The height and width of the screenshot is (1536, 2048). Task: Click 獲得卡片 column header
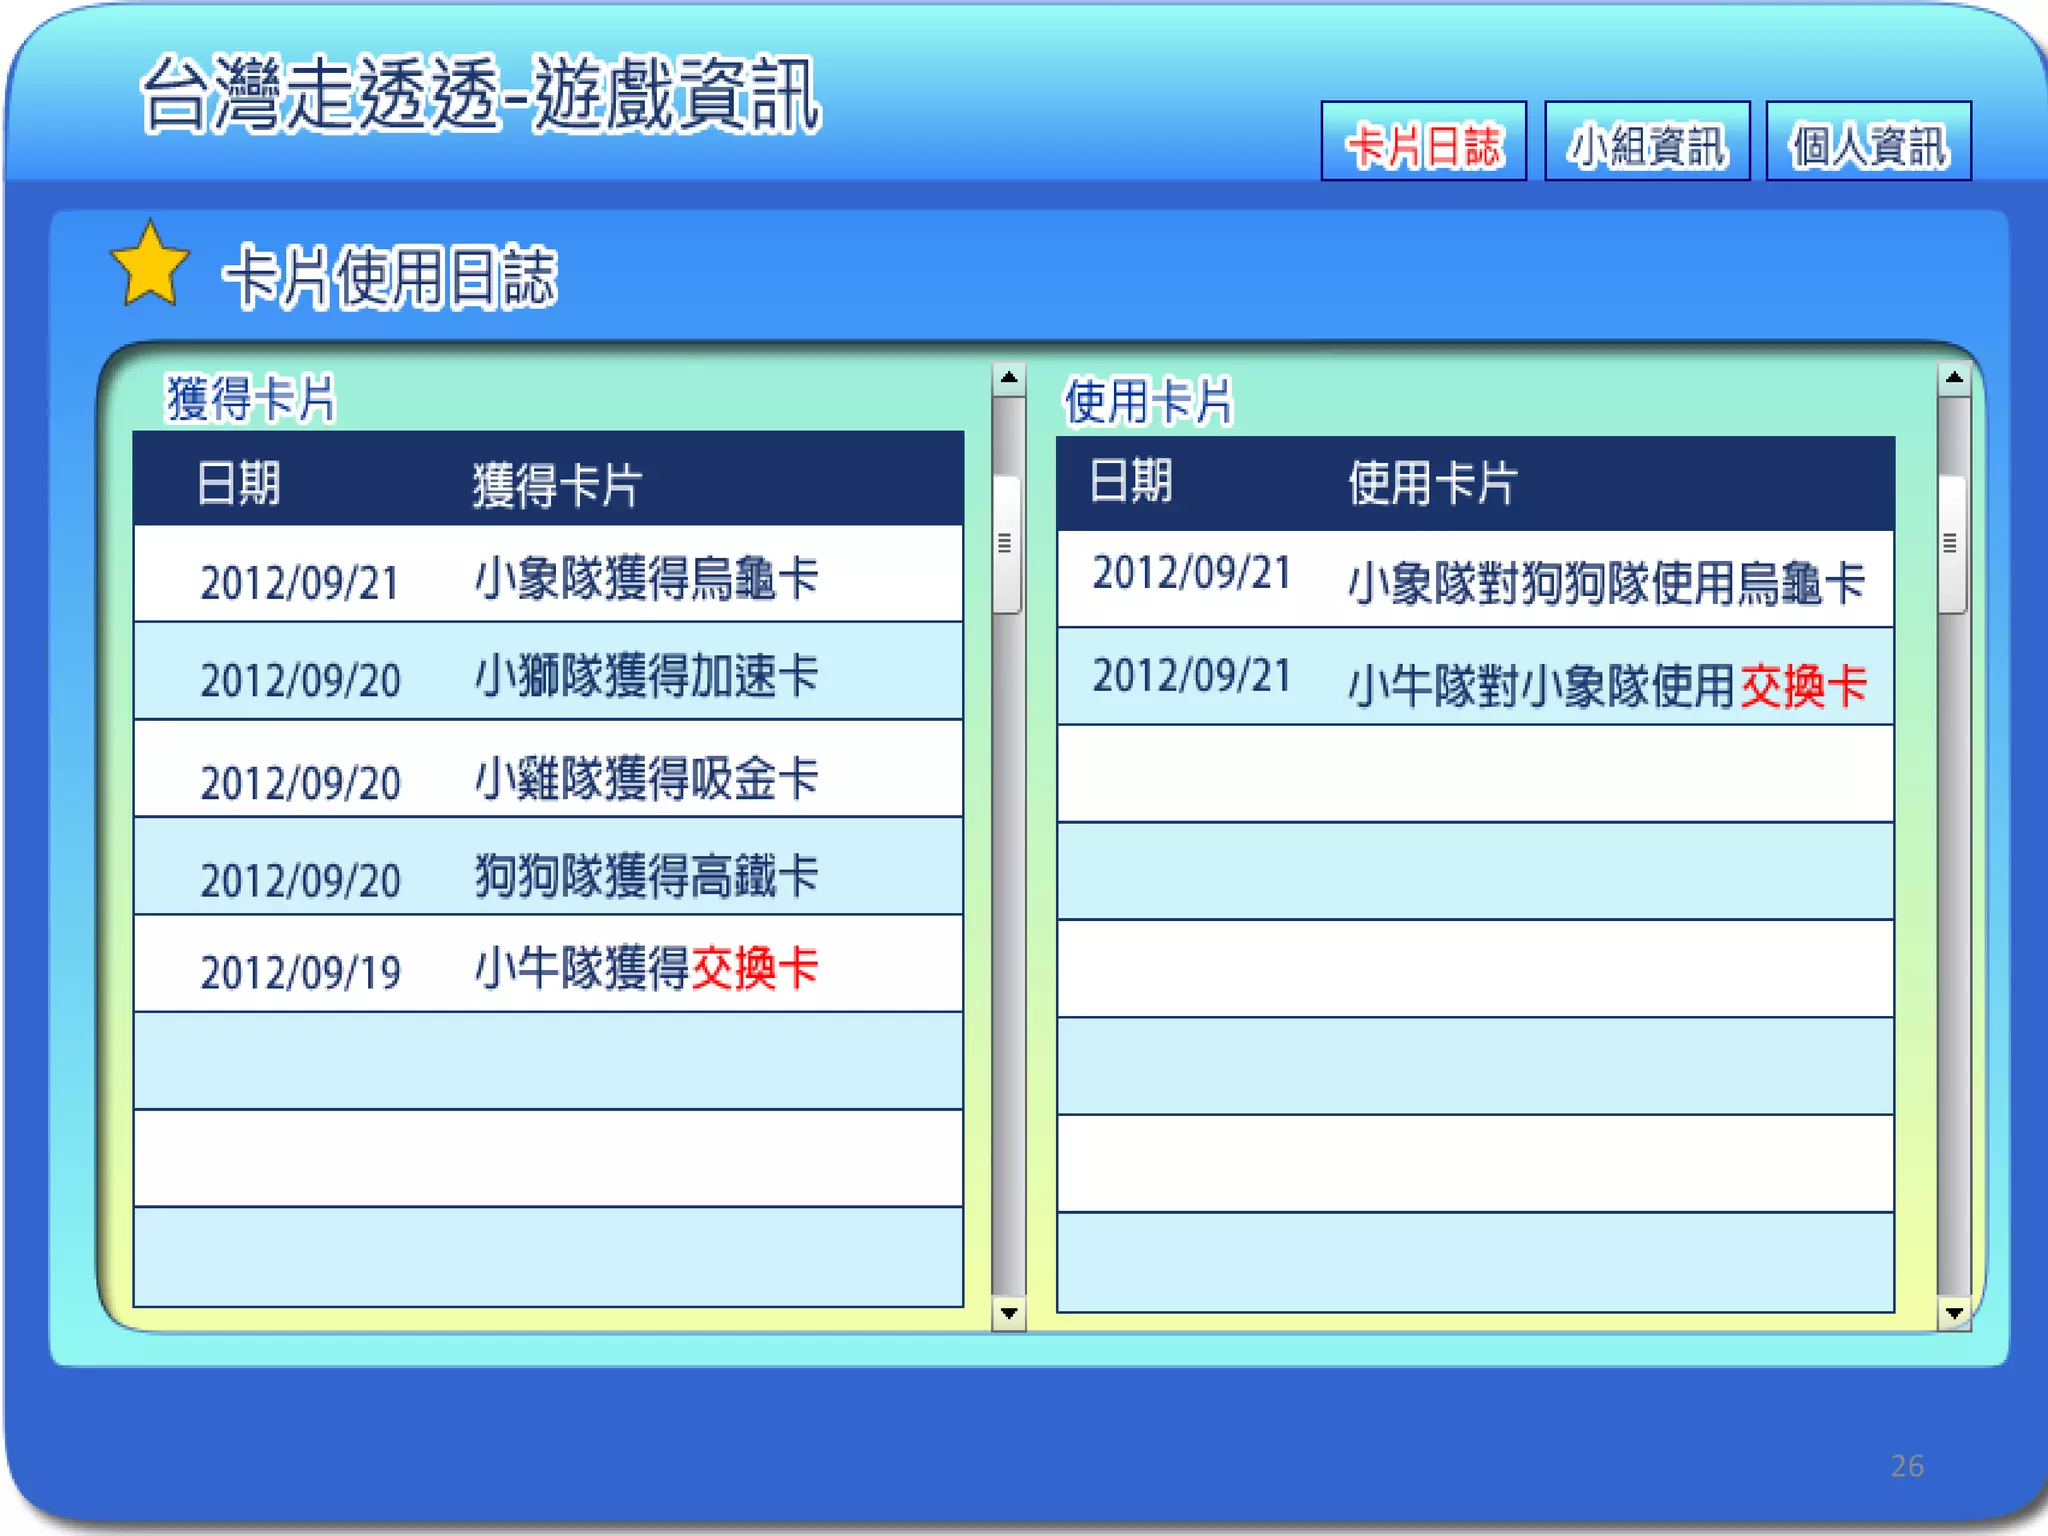[x=556, y=485]
